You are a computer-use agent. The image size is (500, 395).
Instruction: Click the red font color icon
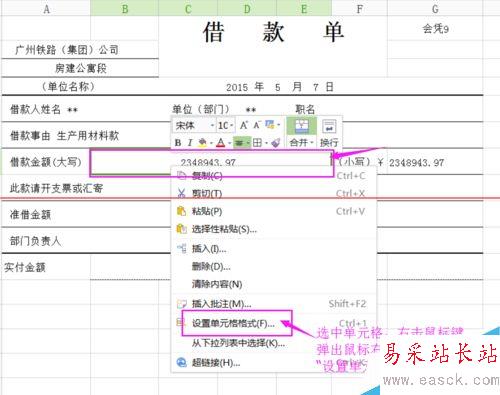click(221, 143)
